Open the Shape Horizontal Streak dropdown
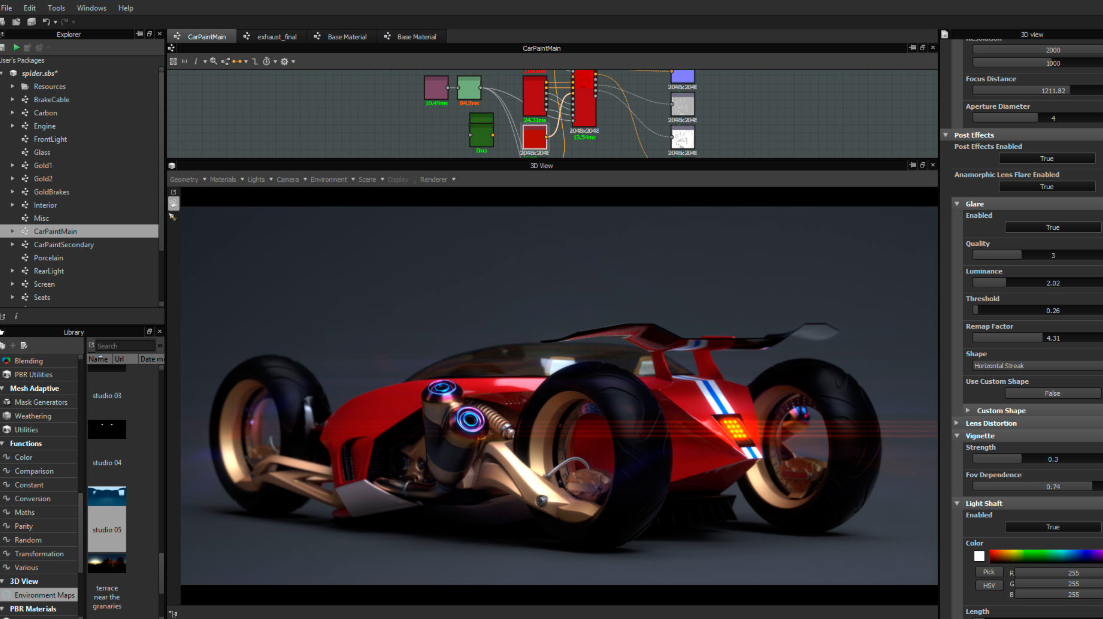The width and height of the screenshot is (1103, 619). (1038, 366)
